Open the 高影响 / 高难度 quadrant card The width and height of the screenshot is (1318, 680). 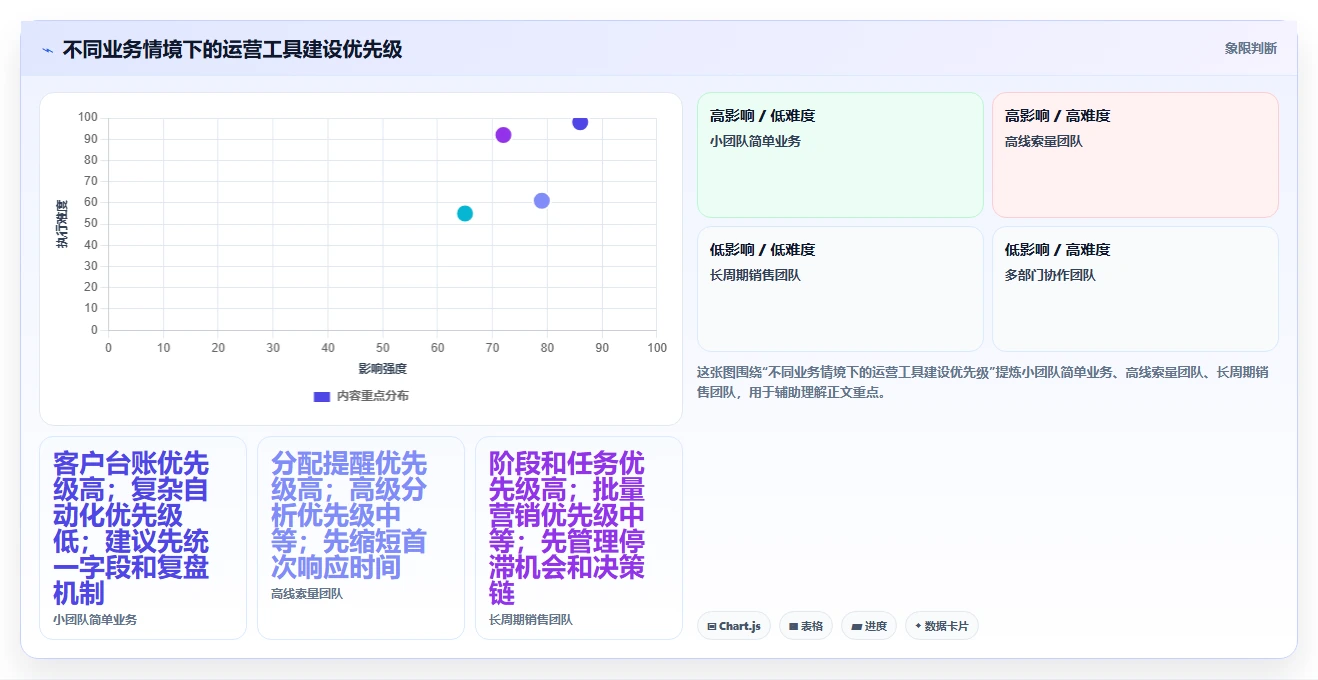pos(1135,155)
